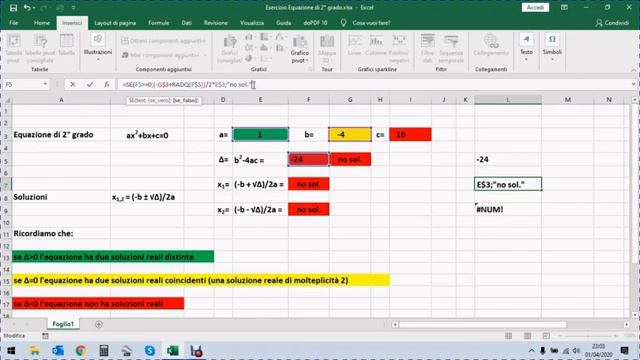Image resolution: width=640 pixels, height=360 pixels.
Task: Click the Insert Function fx icon
Action: click(x=107, y=84)
